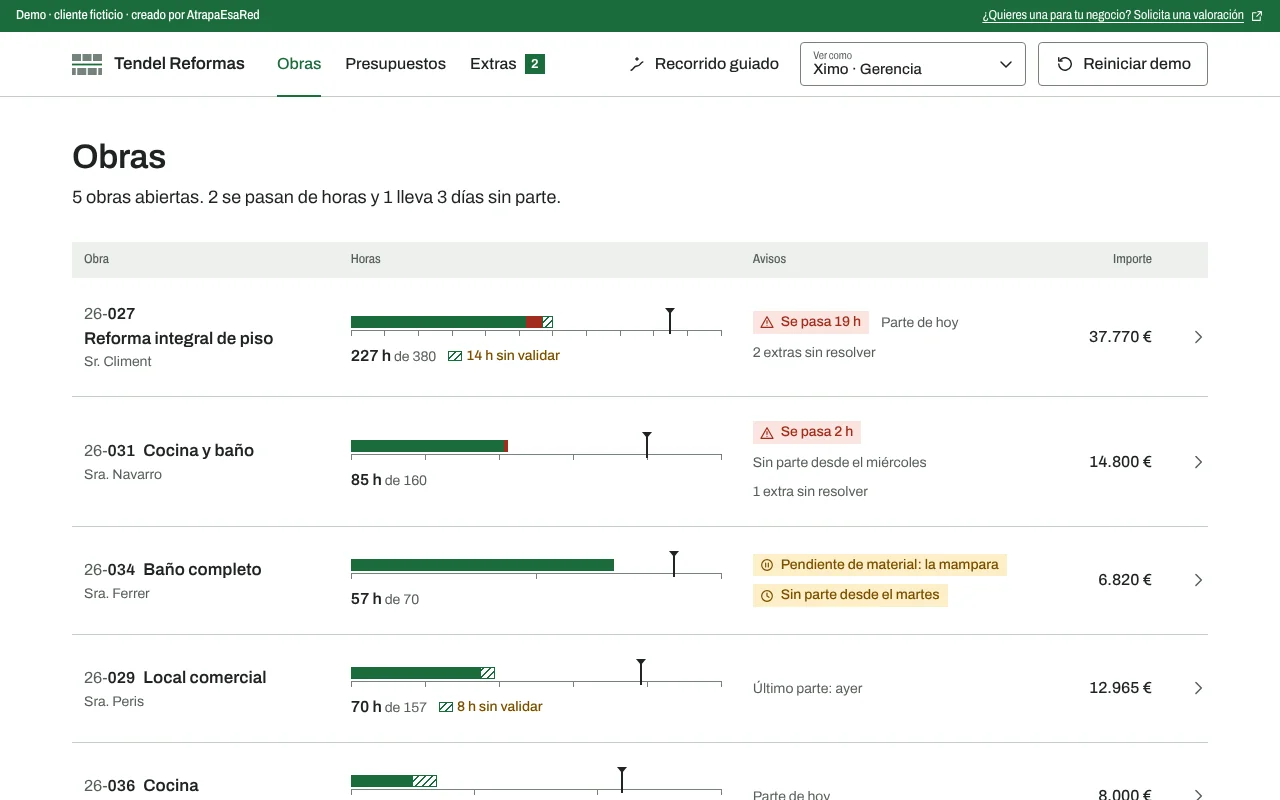Screen dimensions: 1280x800
Task: Click the Reiniciar demo button
Action: (1123, 64)
